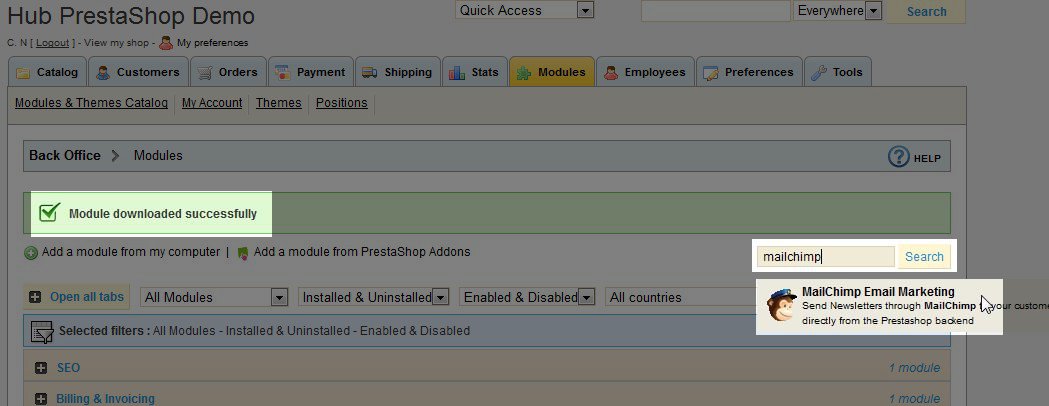Open the Preferences tab
The width and height of the screenshot is (1049, 406).
(749, 72)
